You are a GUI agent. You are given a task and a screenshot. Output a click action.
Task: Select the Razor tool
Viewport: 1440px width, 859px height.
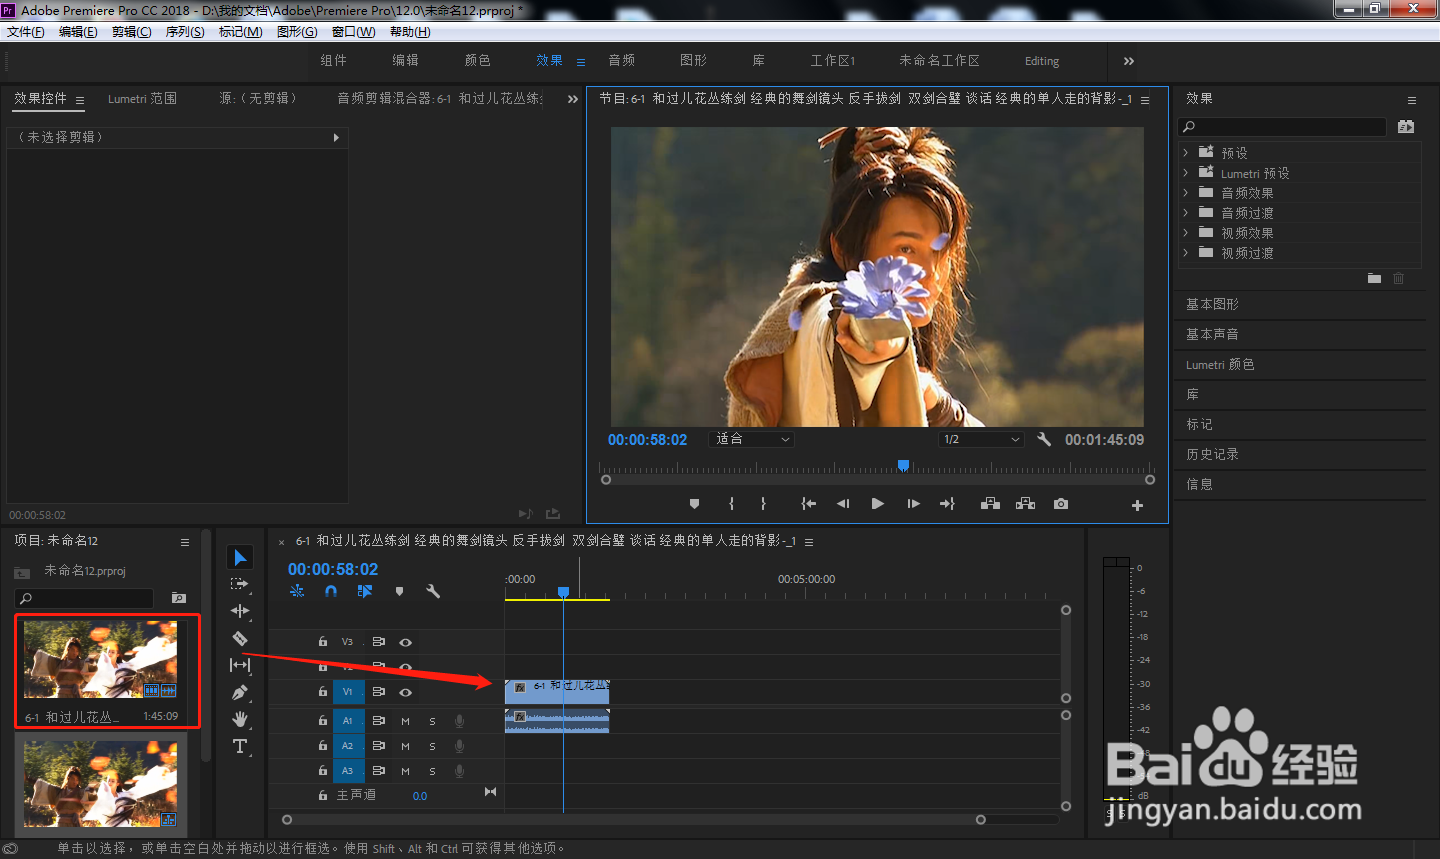(240, 638)
